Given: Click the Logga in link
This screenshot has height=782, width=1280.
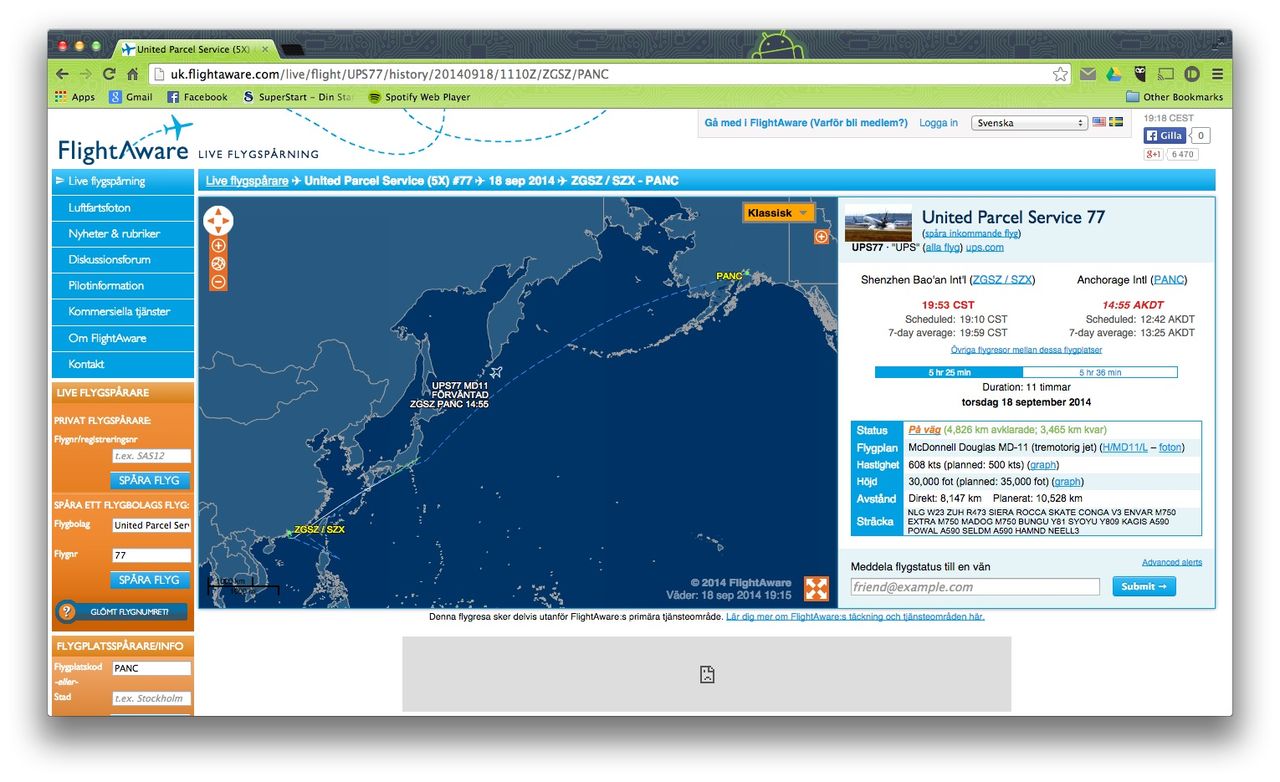Looking at the screenshot, I should click(938, 123).
